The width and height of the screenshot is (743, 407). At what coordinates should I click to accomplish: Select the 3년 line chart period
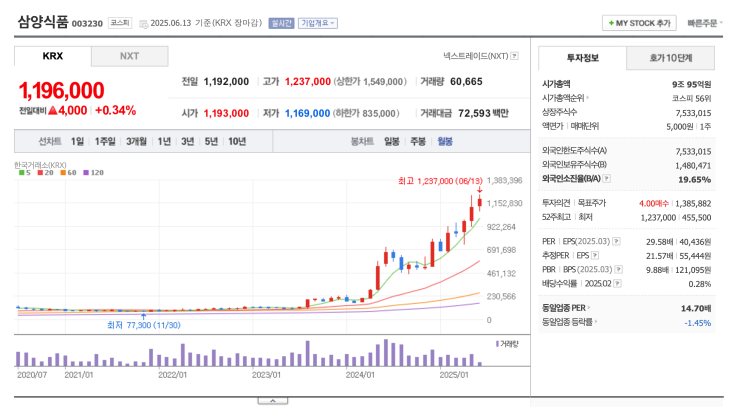click(x=188, y=141)
